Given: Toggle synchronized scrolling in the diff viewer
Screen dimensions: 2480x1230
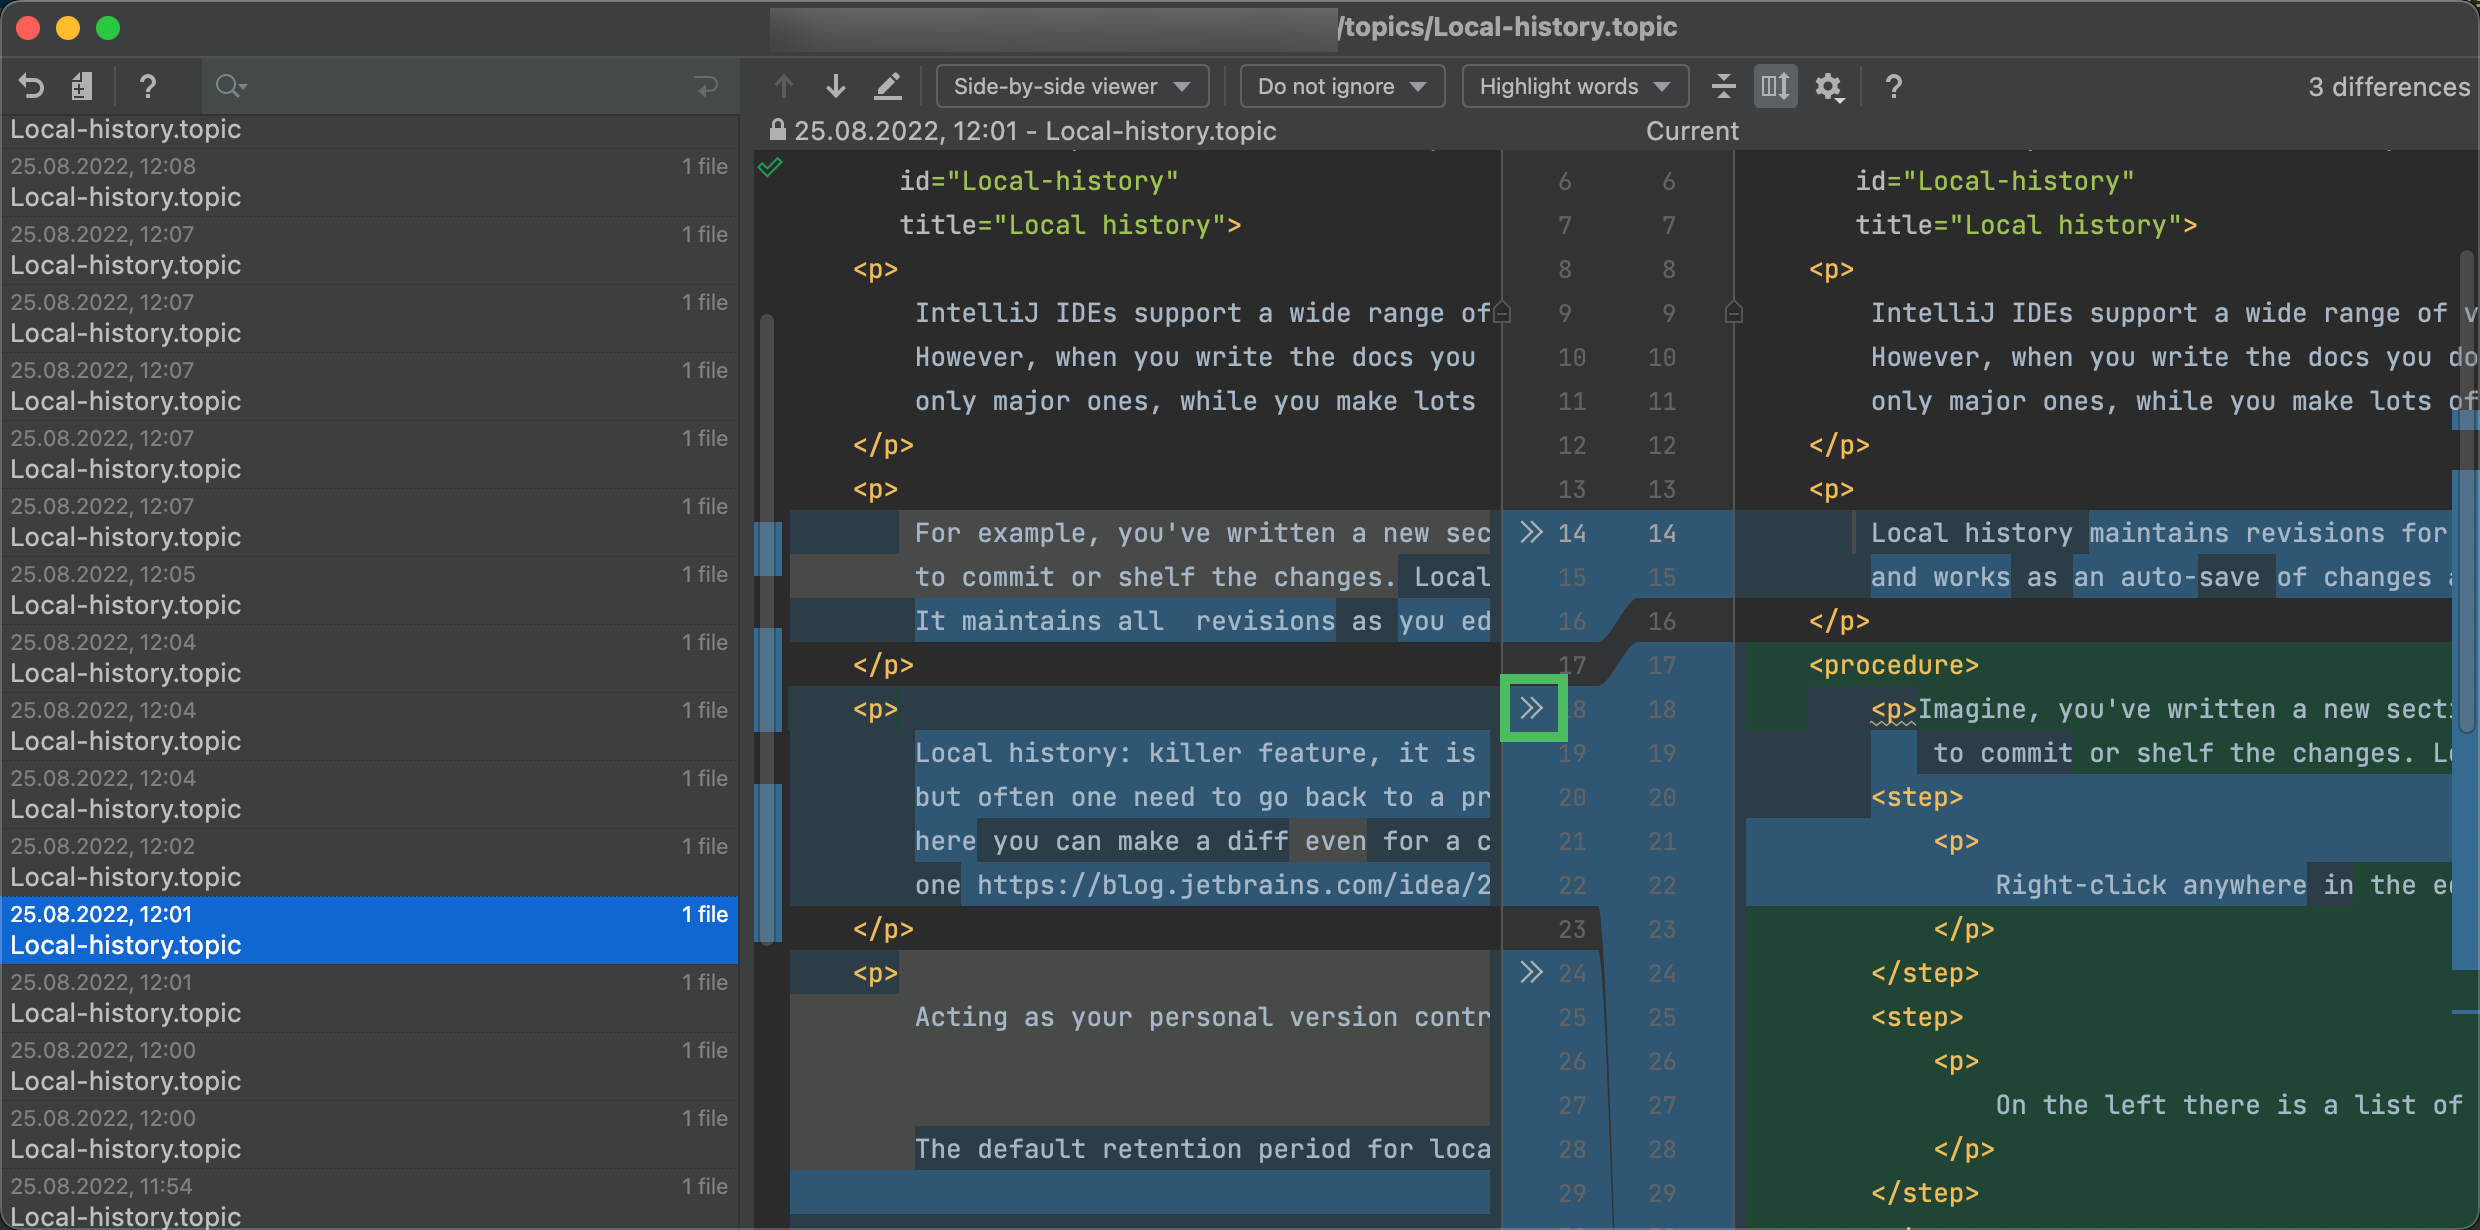Looking at the screenshot, I should [x=1775, y=86].
